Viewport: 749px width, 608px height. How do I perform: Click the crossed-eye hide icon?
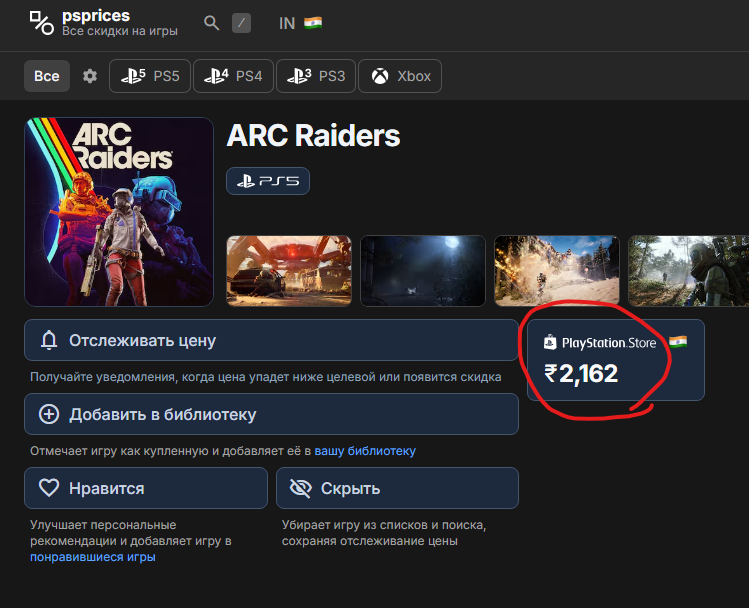[x=301, y=488]
